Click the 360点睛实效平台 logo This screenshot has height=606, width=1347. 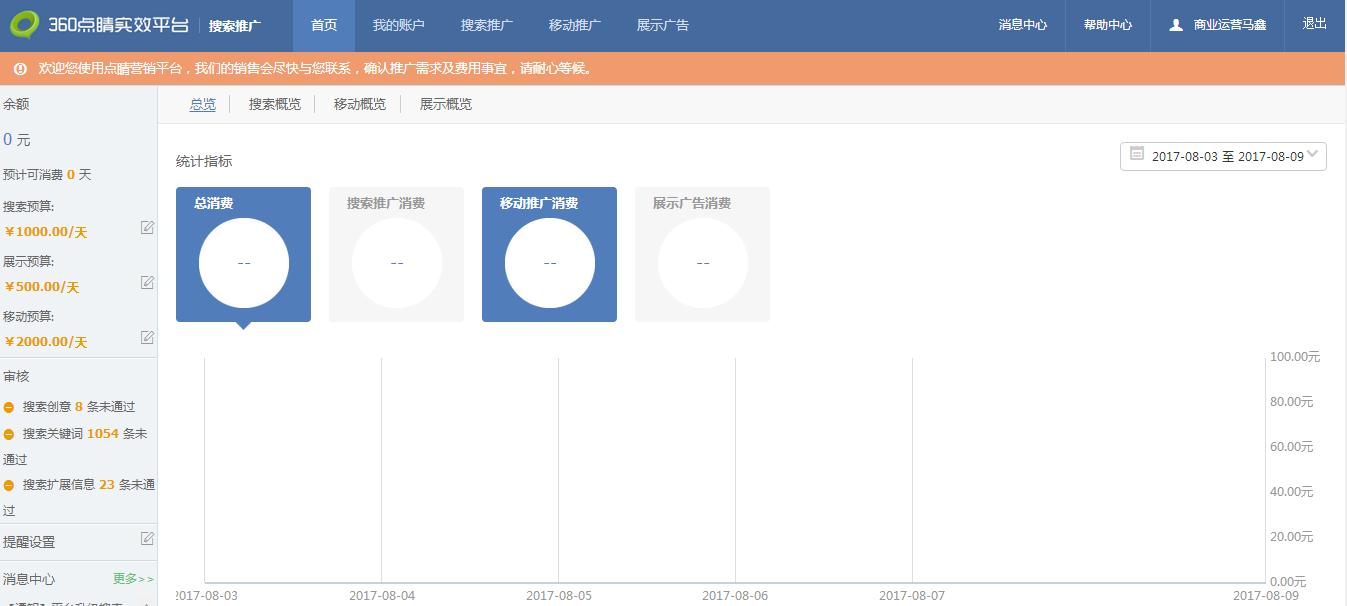click(98, 25)
